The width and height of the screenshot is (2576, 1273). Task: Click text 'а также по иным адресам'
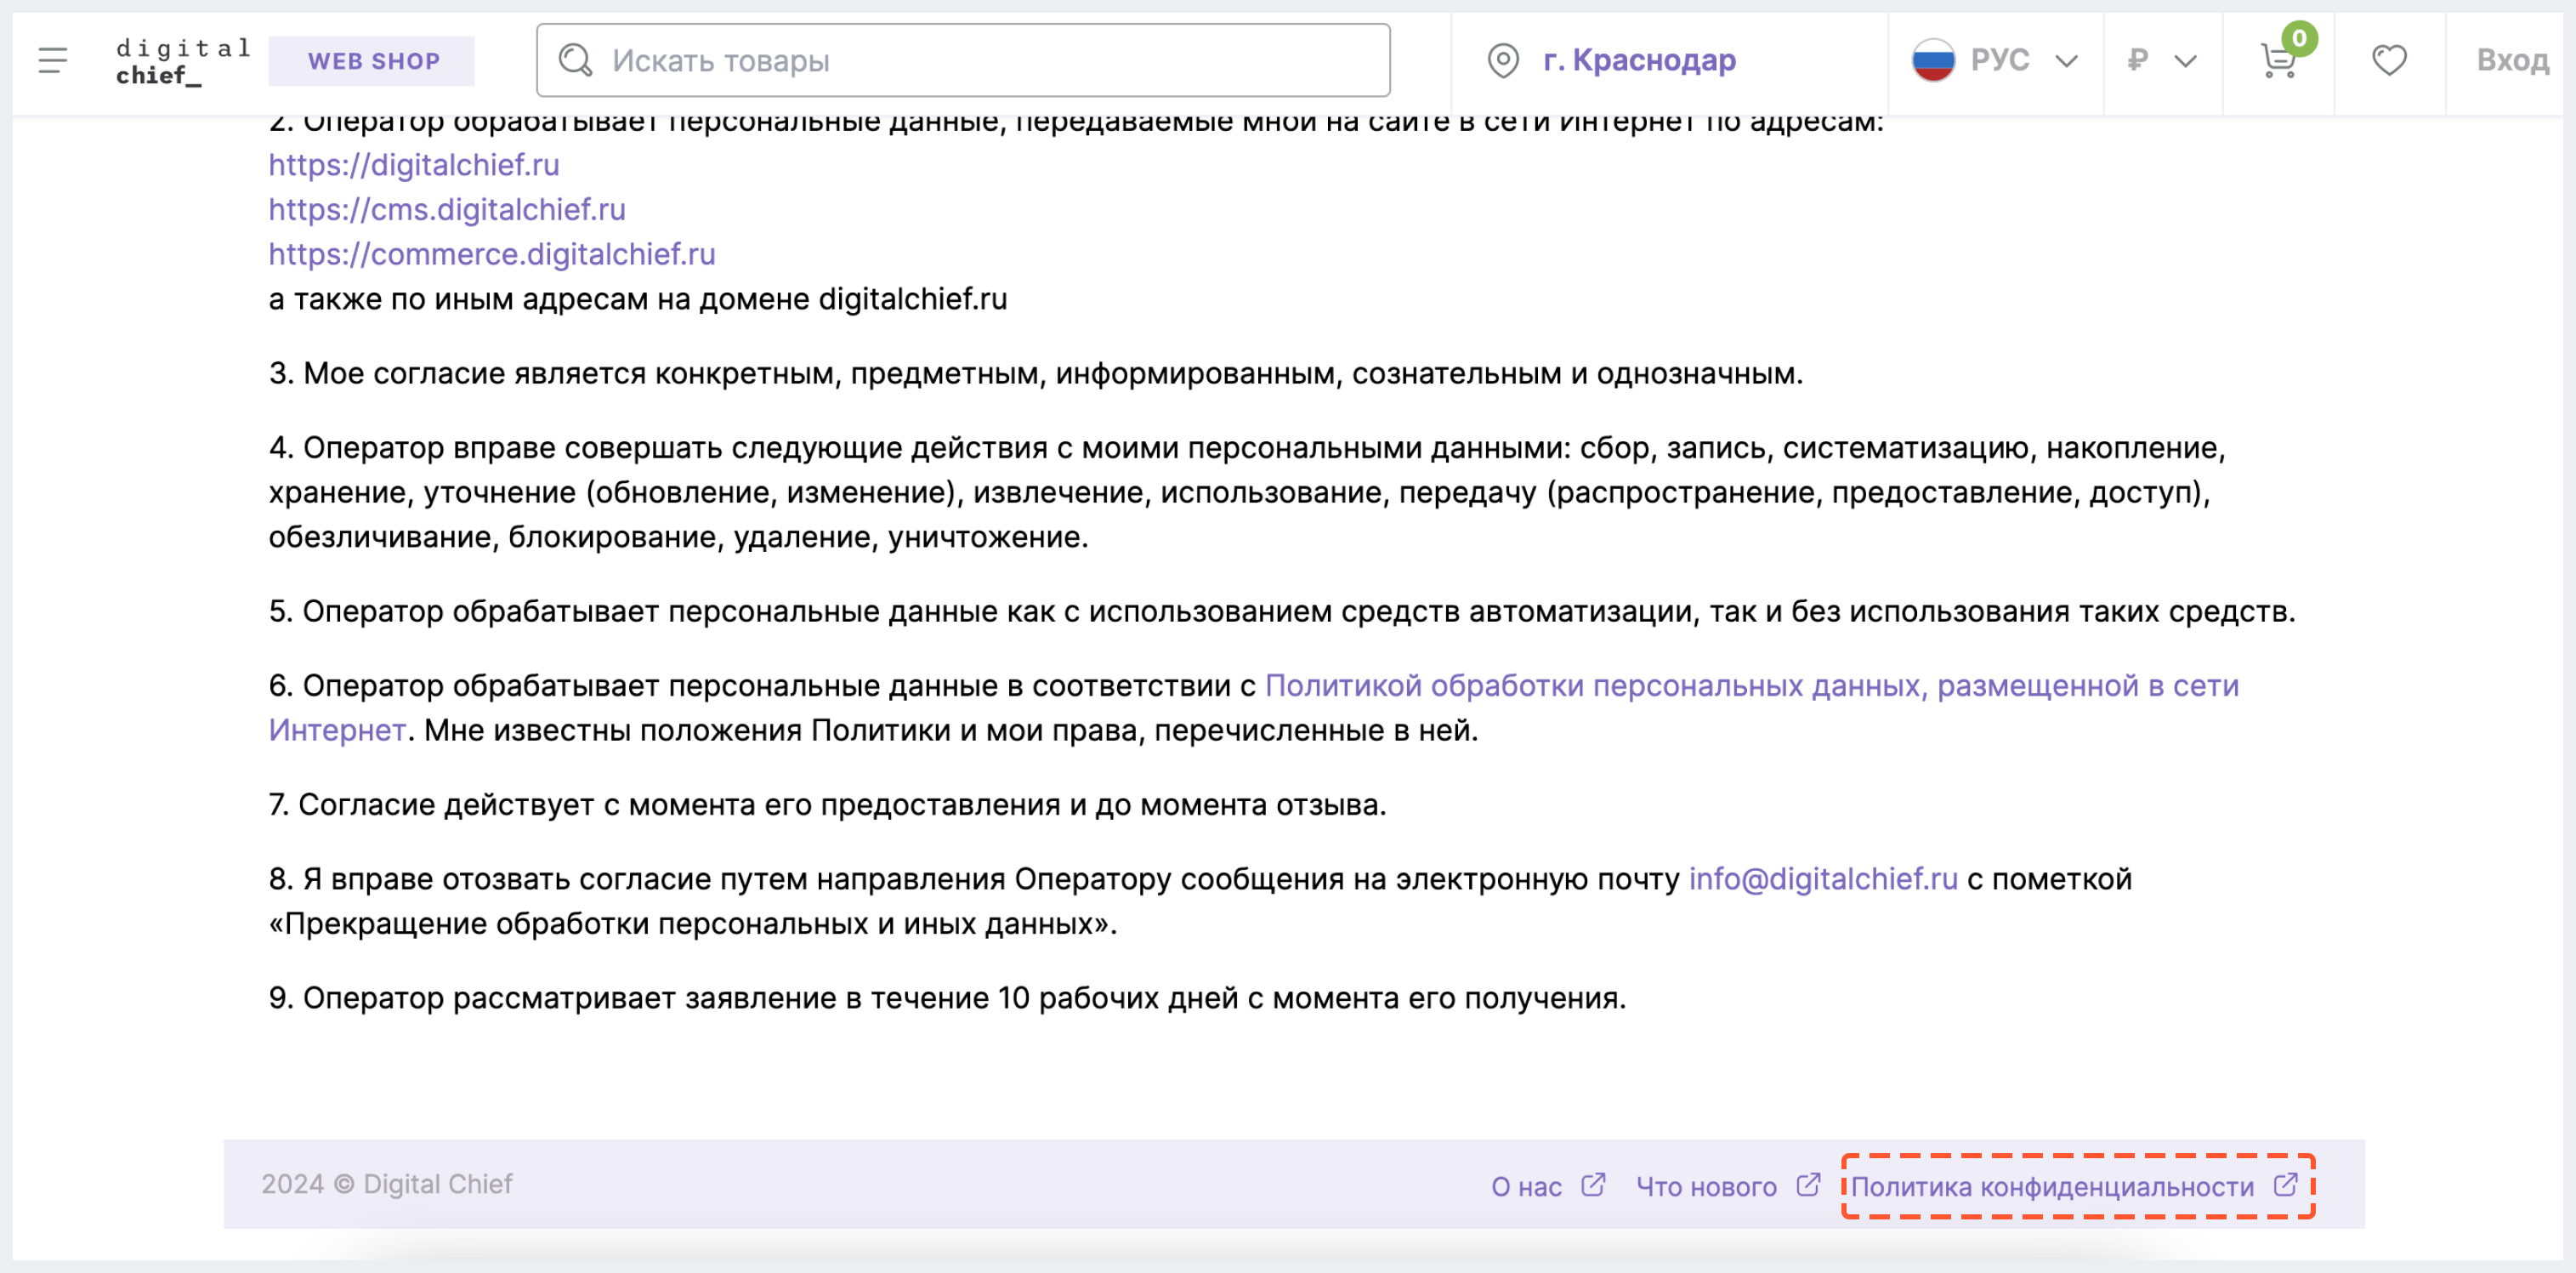638,299
